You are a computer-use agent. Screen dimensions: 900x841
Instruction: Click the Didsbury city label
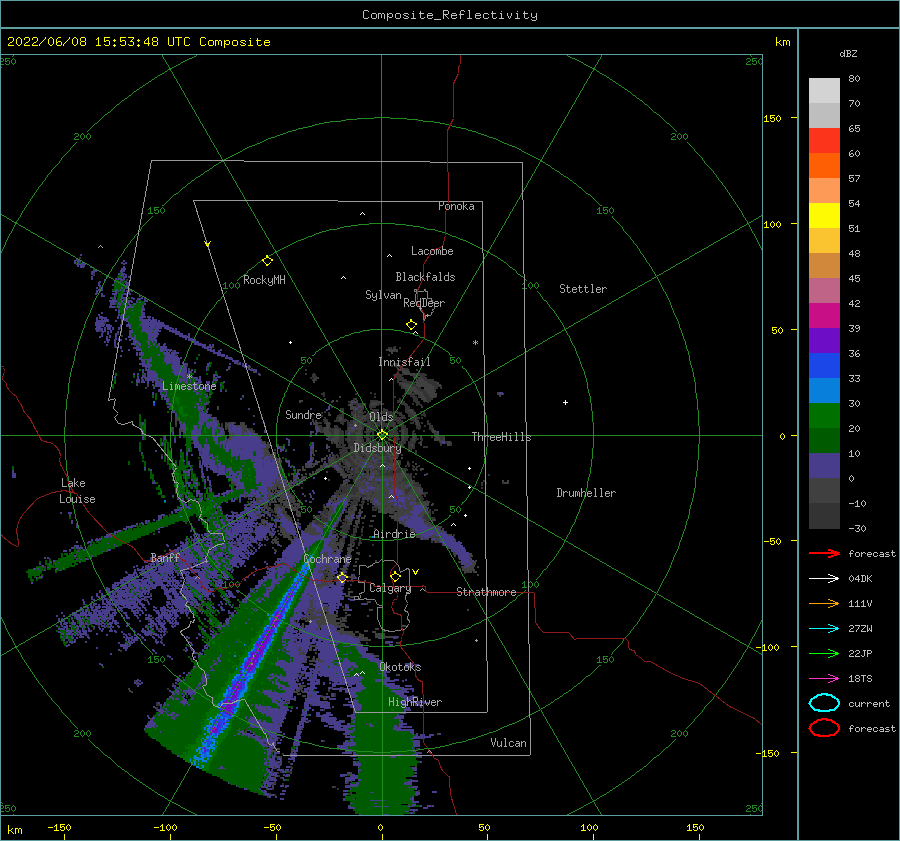point(377,448)
